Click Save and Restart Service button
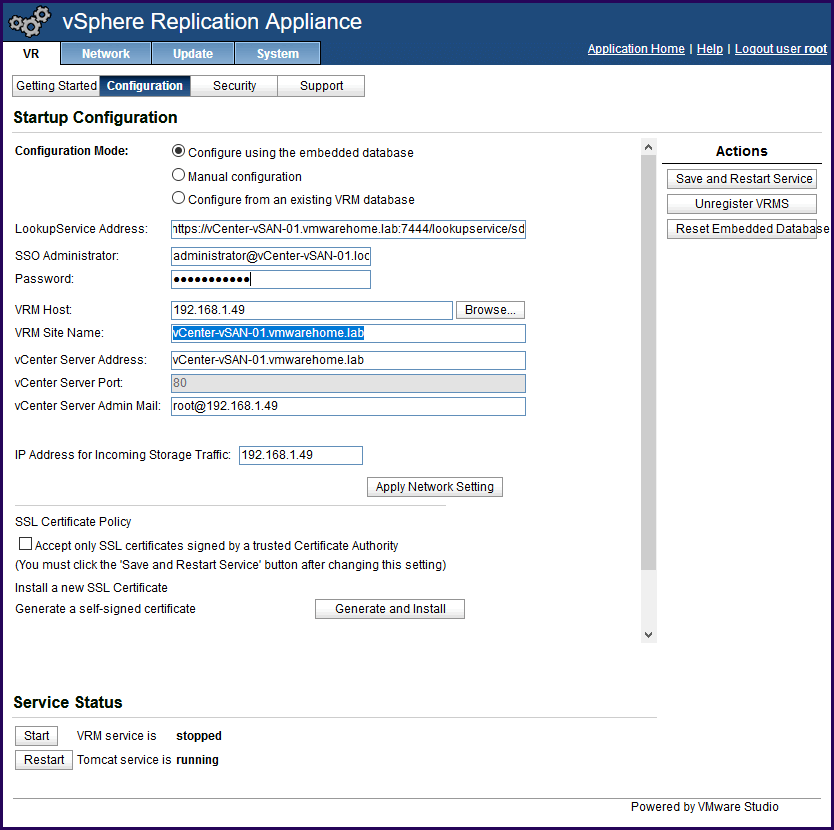 742,179
